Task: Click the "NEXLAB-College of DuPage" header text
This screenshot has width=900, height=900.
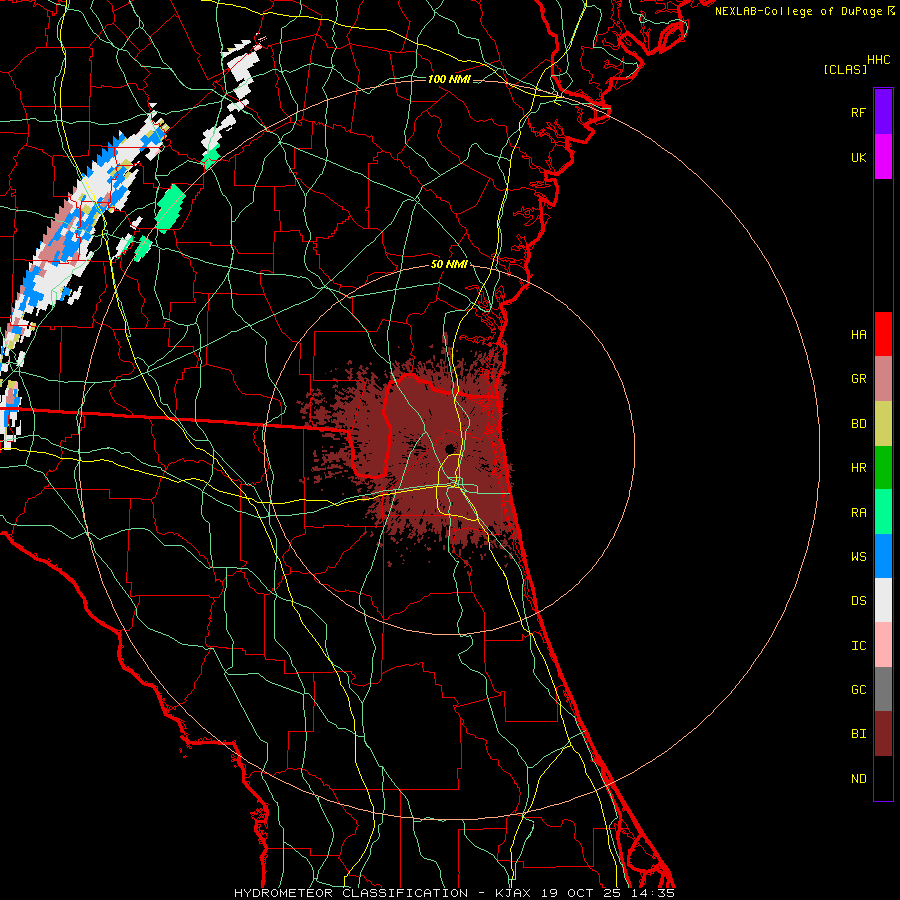Action: pos(798,11)
